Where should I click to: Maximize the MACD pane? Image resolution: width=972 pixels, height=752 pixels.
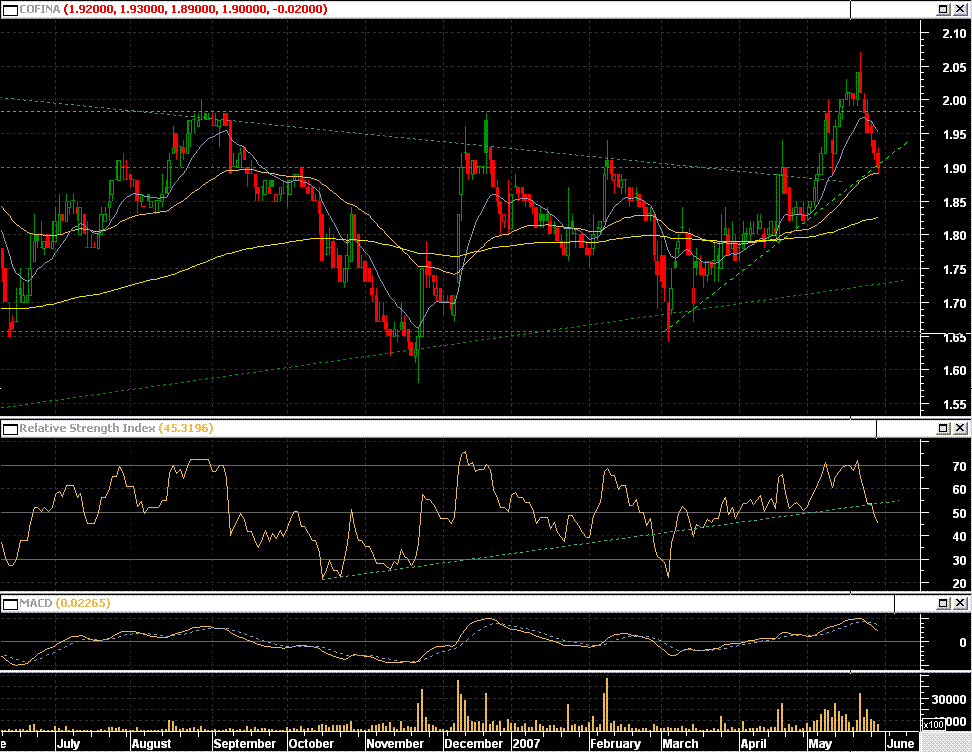[x=943, y=603]
